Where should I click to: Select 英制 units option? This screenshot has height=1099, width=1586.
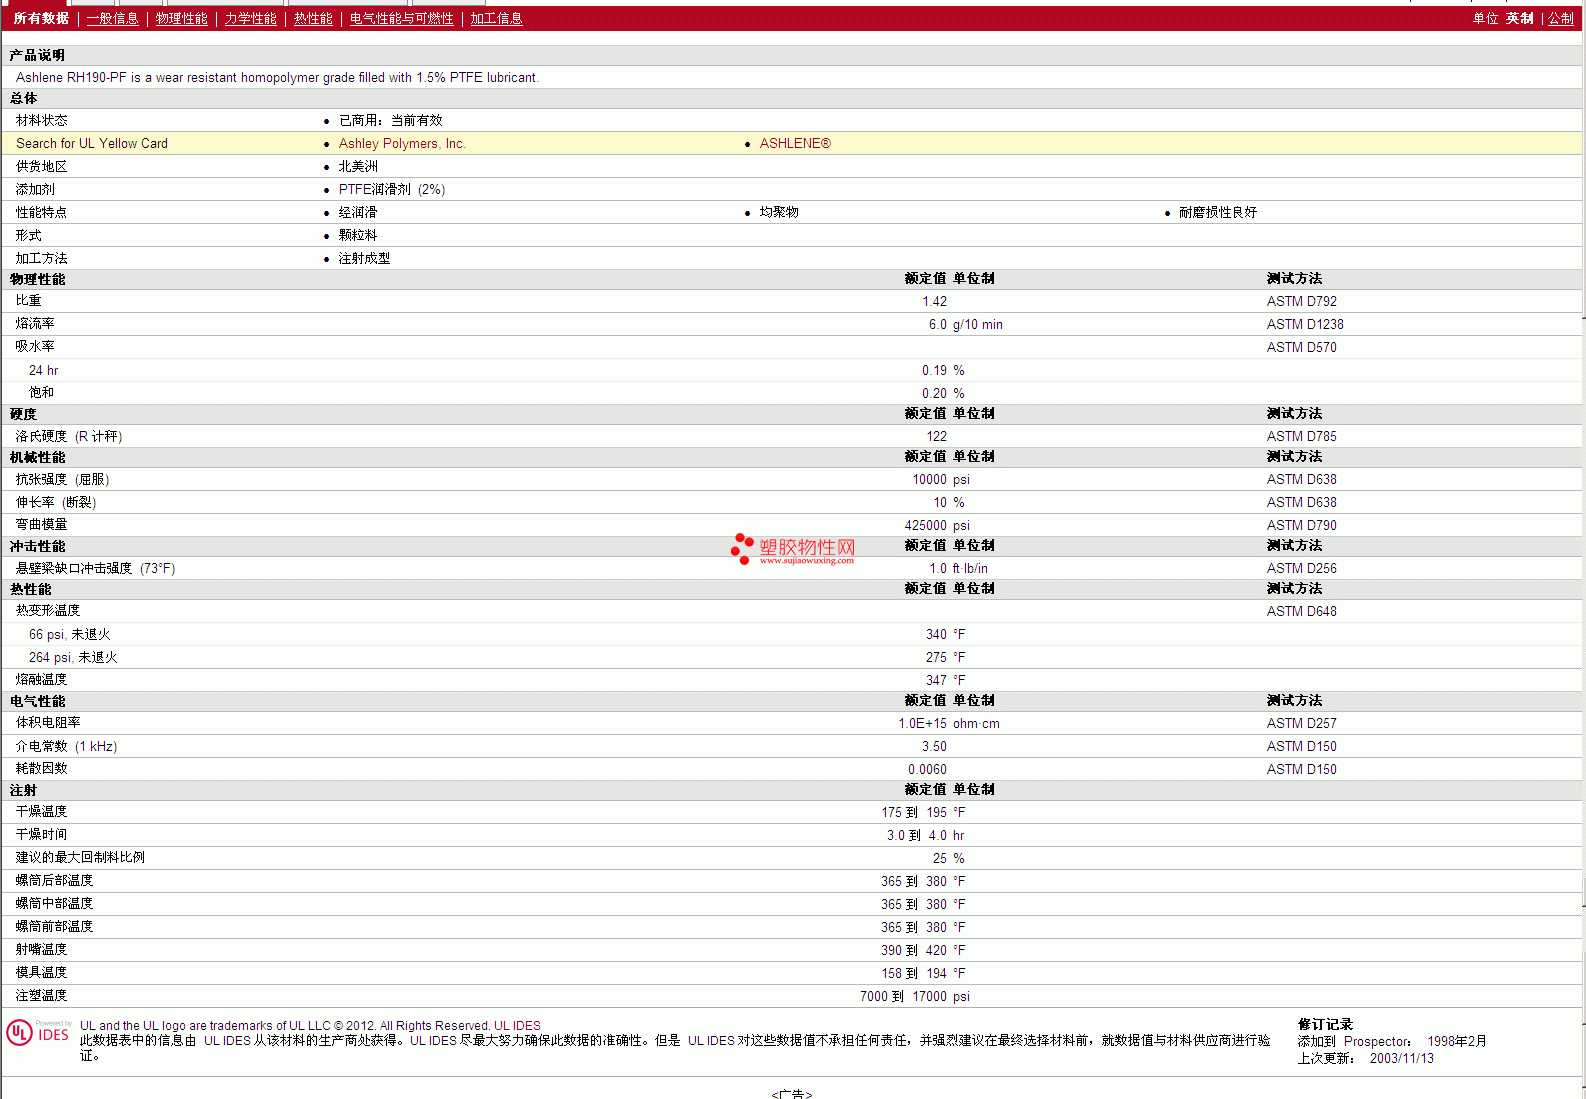point(1520,18)
